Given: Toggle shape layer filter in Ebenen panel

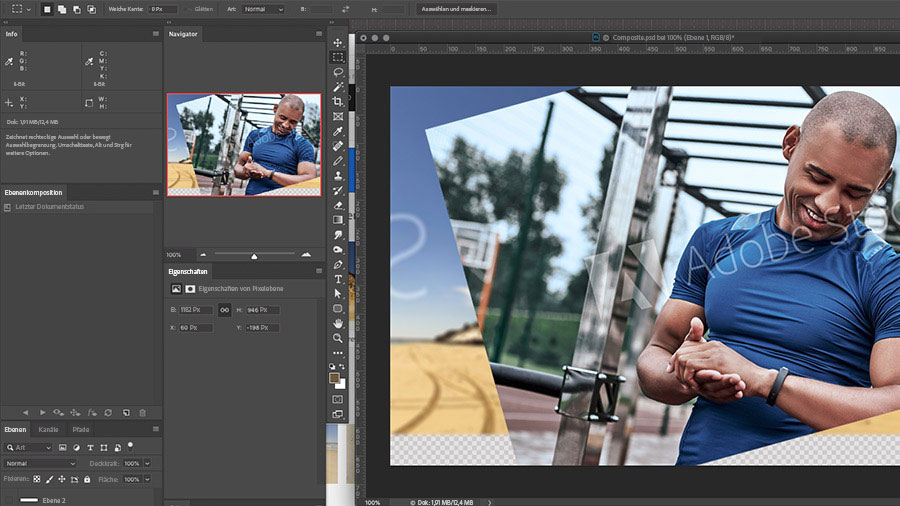Looking at the screenshot, I should pos(104,447).
